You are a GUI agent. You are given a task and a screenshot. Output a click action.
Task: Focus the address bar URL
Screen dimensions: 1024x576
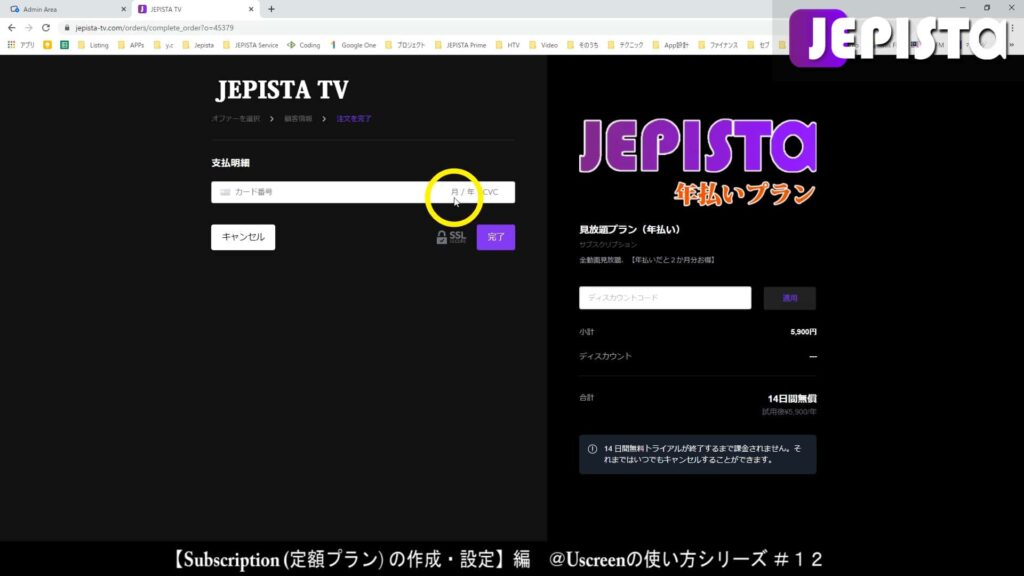(x=154, y=28)
